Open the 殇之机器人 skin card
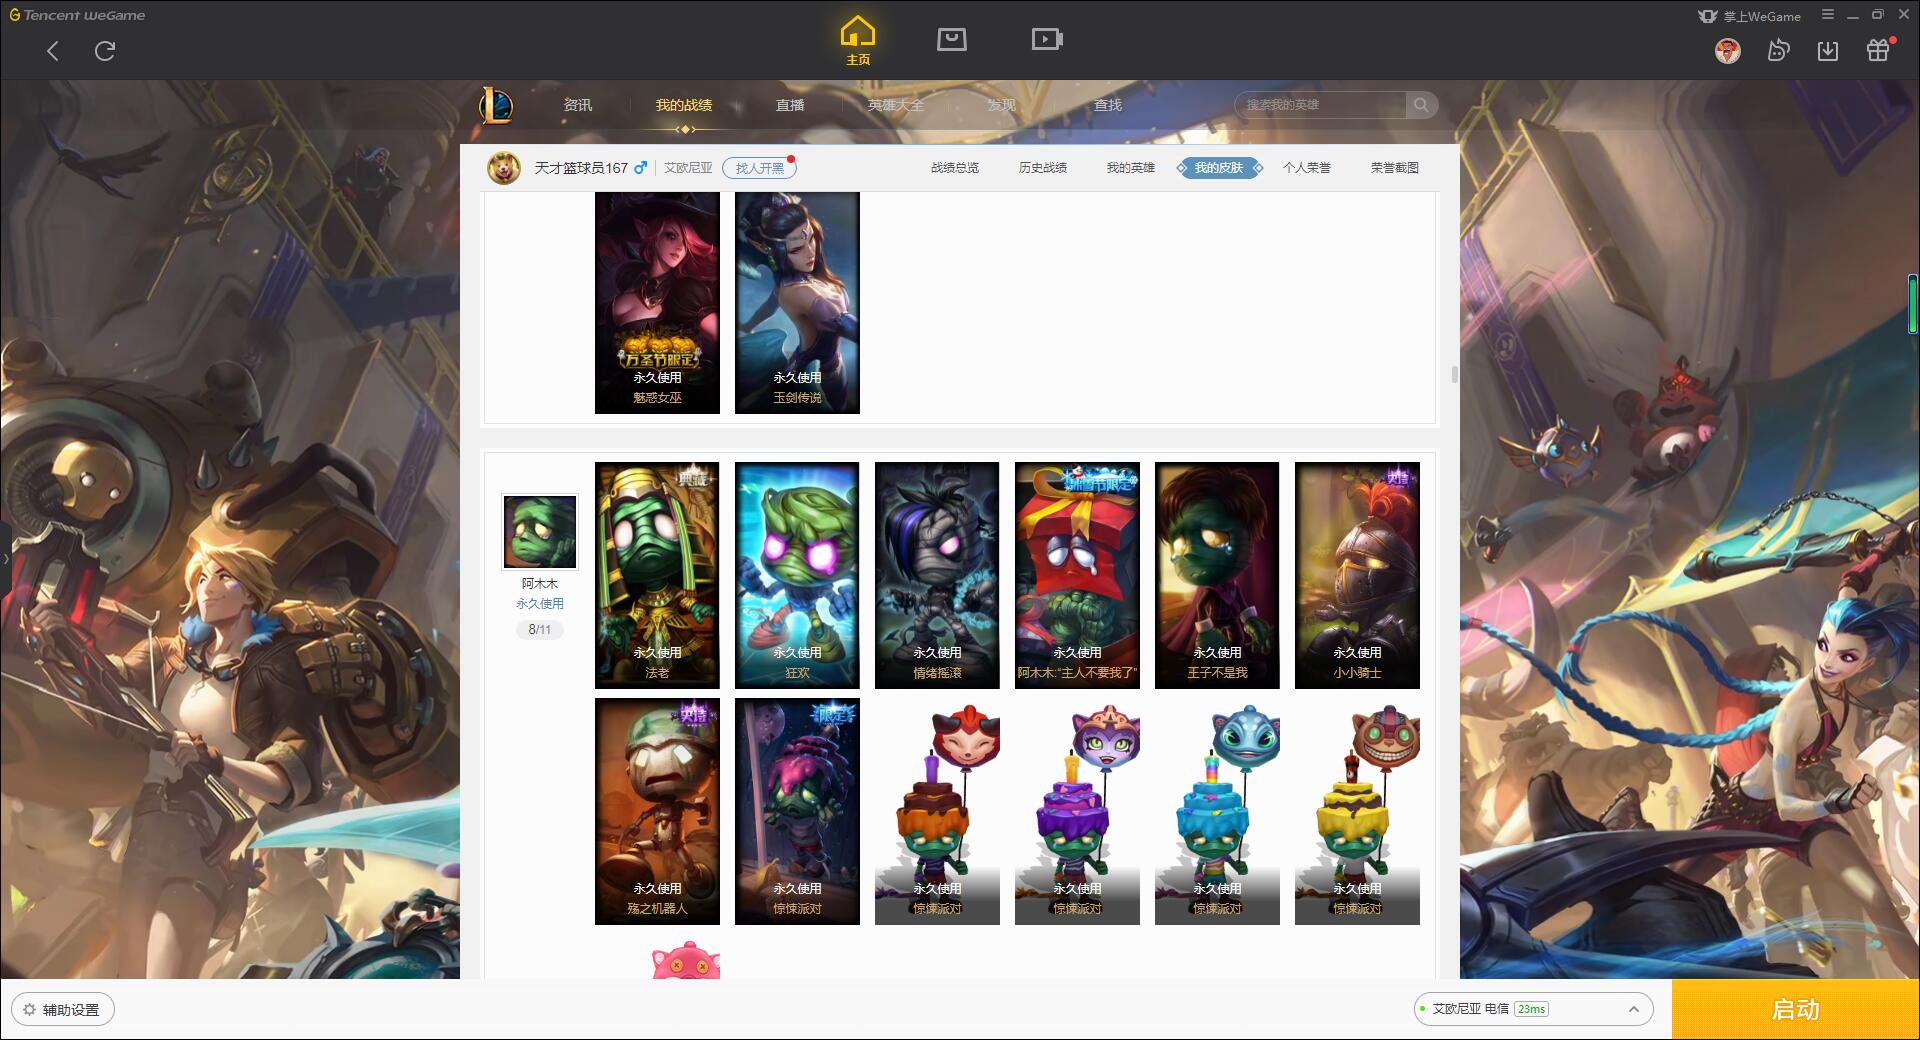 (x=657, y=811)
